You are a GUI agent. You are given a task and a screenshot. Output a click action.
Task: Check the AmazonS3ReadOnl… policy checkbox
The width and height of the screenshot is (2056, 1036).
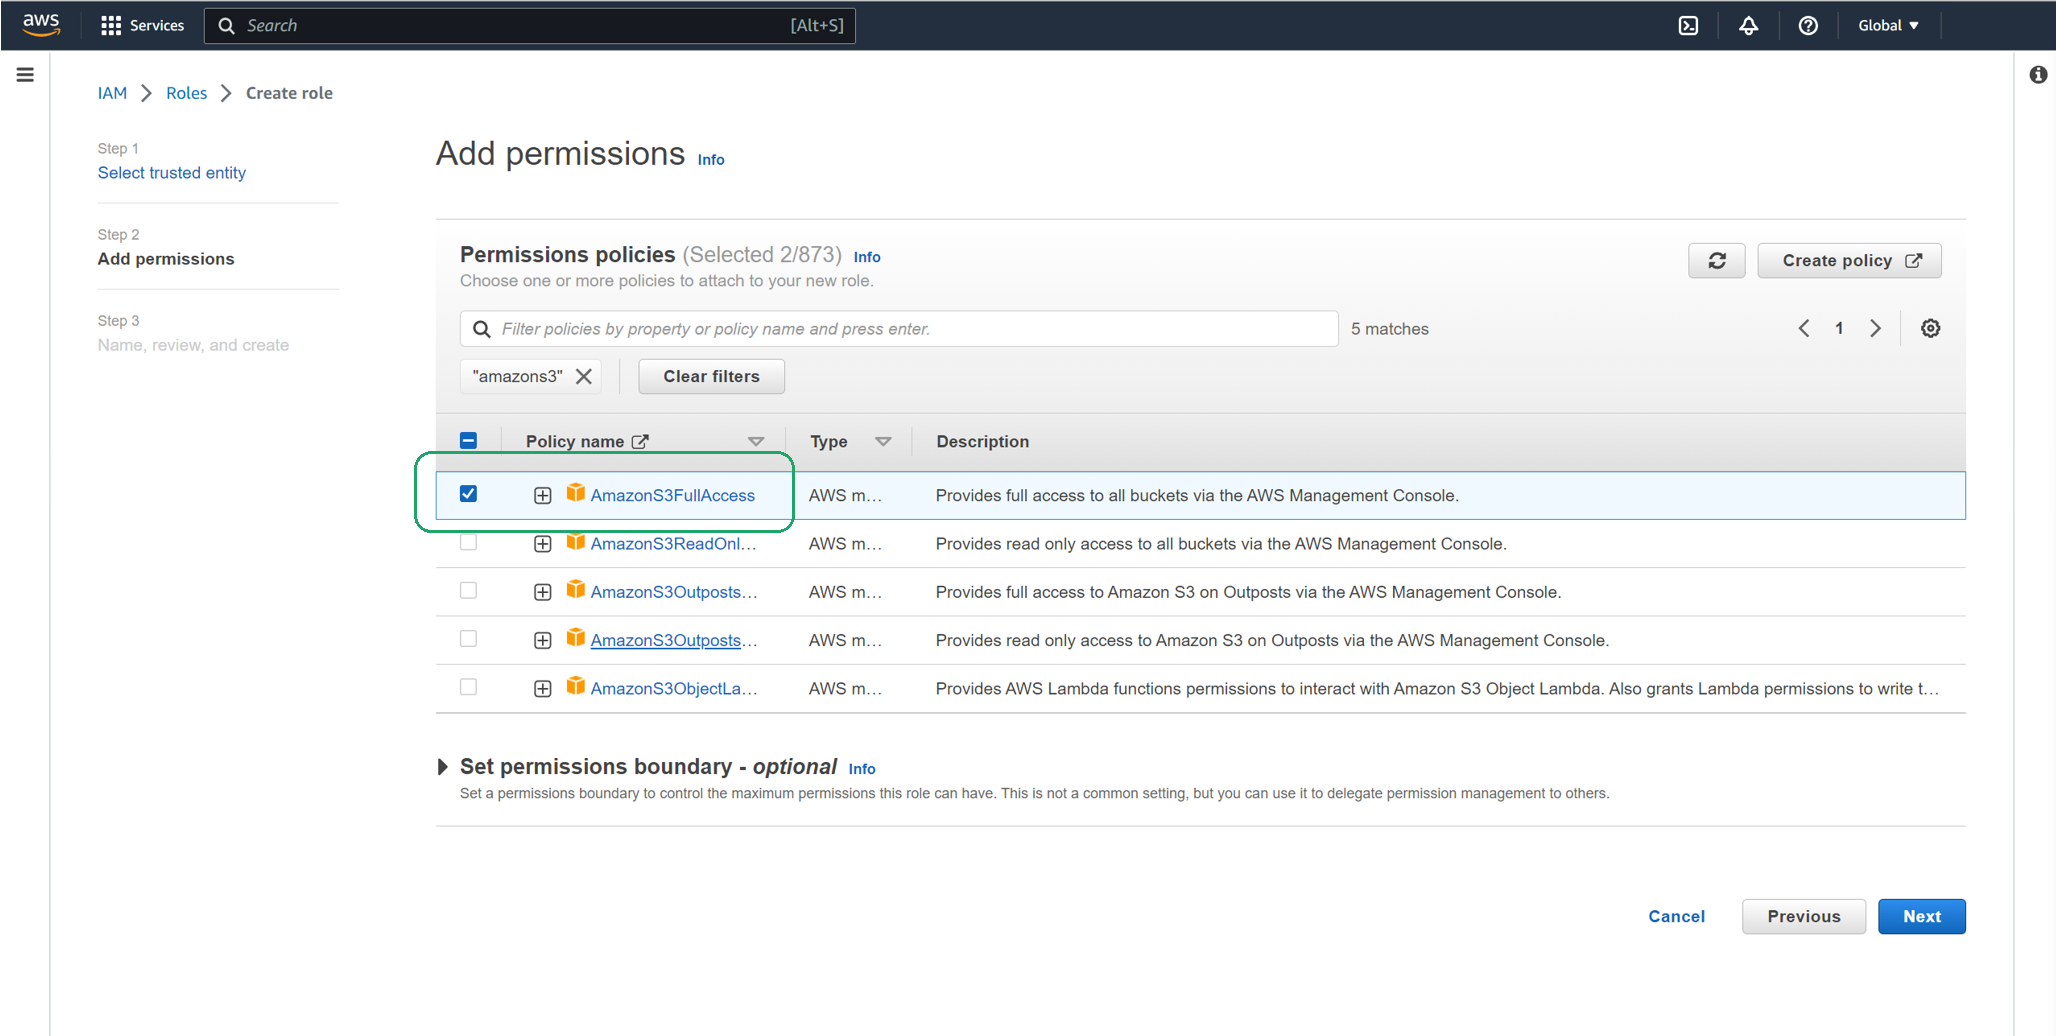click(x=468, y=542)
